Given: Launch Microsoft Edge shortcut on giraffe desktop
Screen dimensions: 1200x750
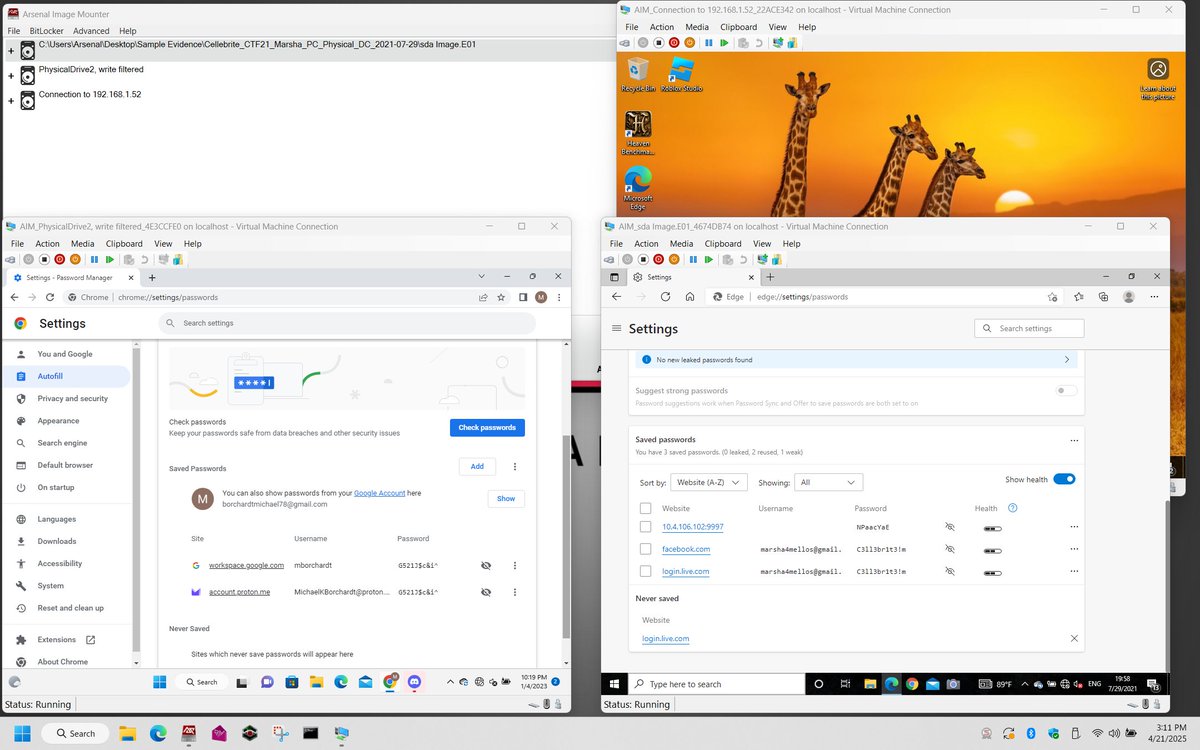Looking at the screenshot, I should pos(638,189).
